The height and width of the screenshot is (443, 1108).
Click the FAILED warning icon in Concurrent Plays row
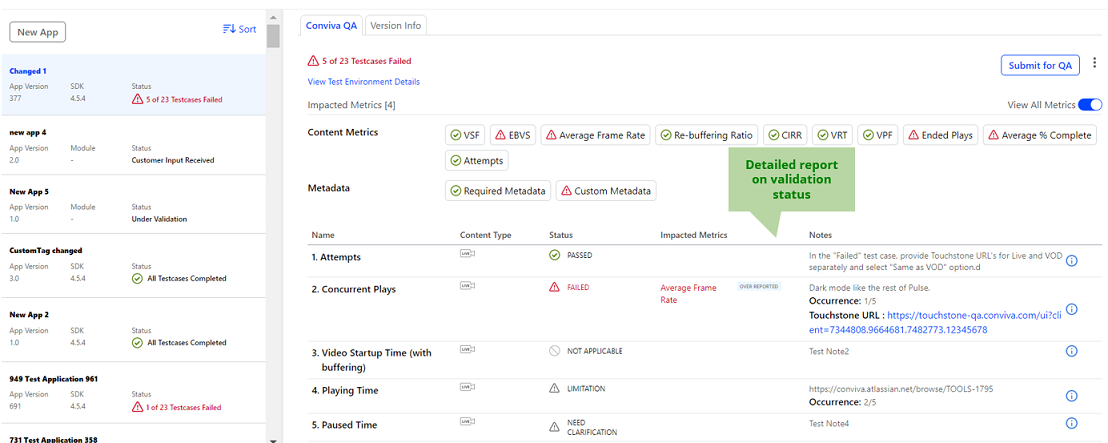(555, 288)
